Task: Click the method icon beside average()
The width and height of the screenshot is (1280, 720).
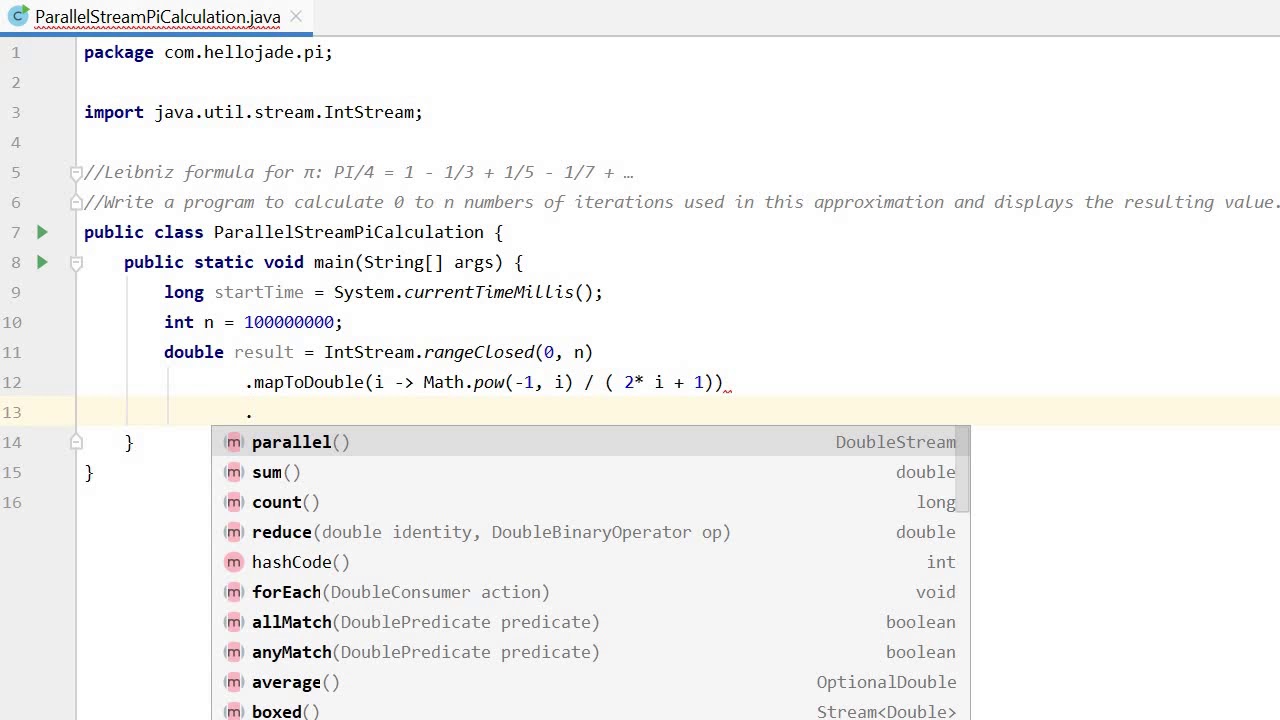Action: click(x=234, y=682)
